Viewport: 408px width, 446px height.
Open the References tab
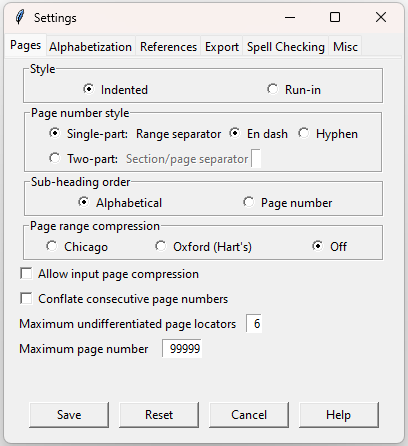pos(168,47)
